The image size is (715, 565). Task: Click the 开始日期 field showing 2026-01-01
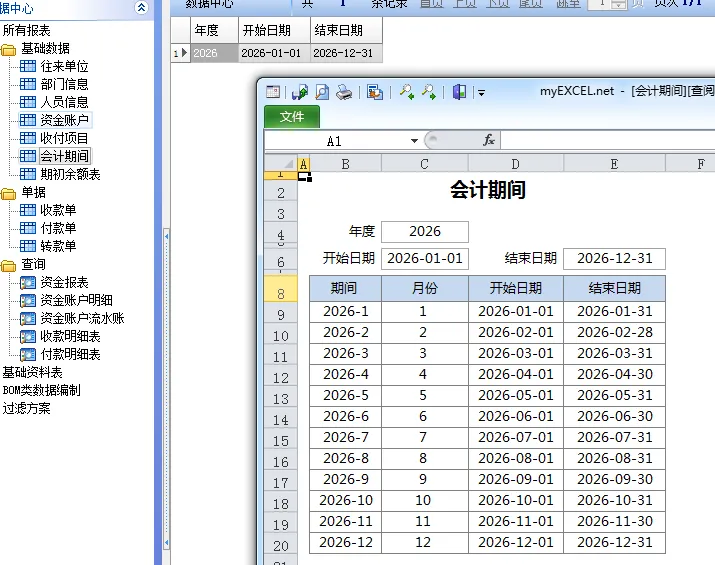[425, 259]
